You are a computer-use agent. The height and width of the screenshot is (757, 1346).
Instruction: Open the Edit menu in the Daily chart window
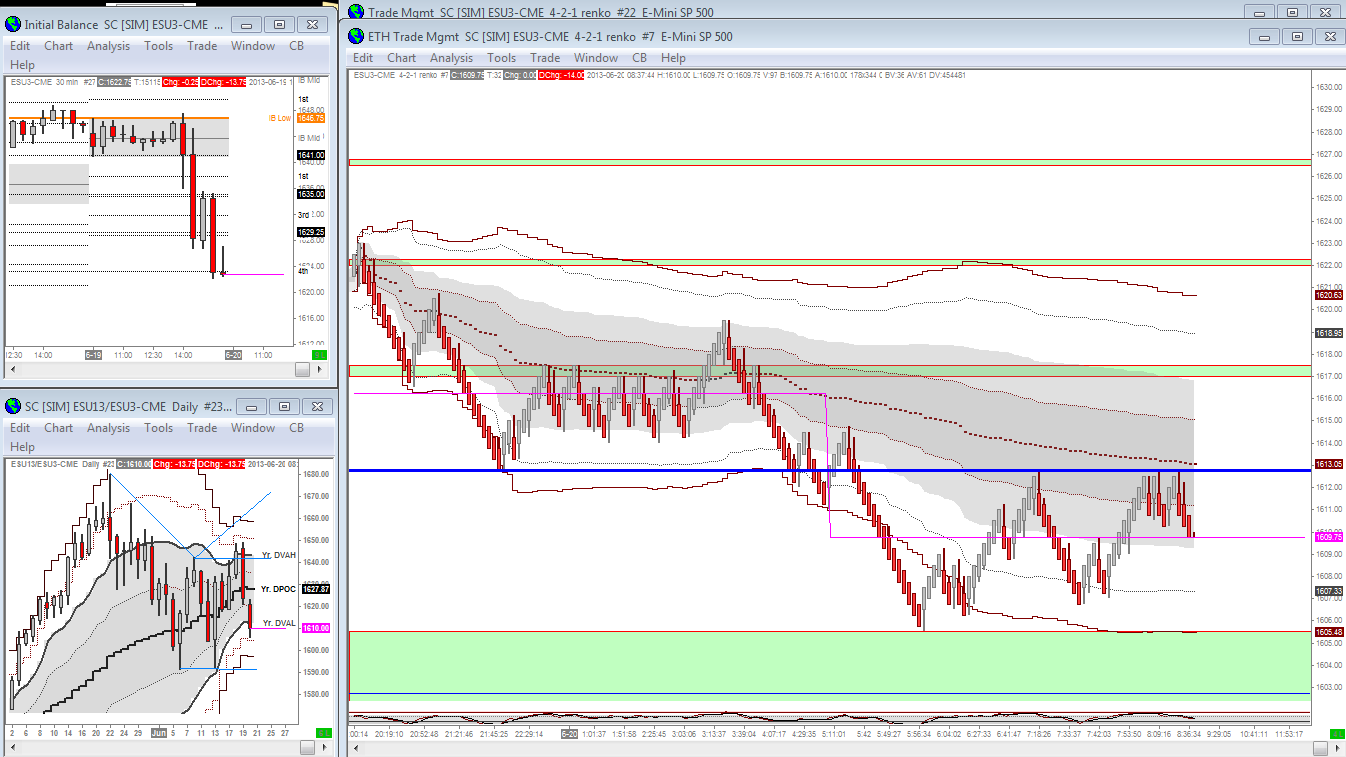(20, 428)
